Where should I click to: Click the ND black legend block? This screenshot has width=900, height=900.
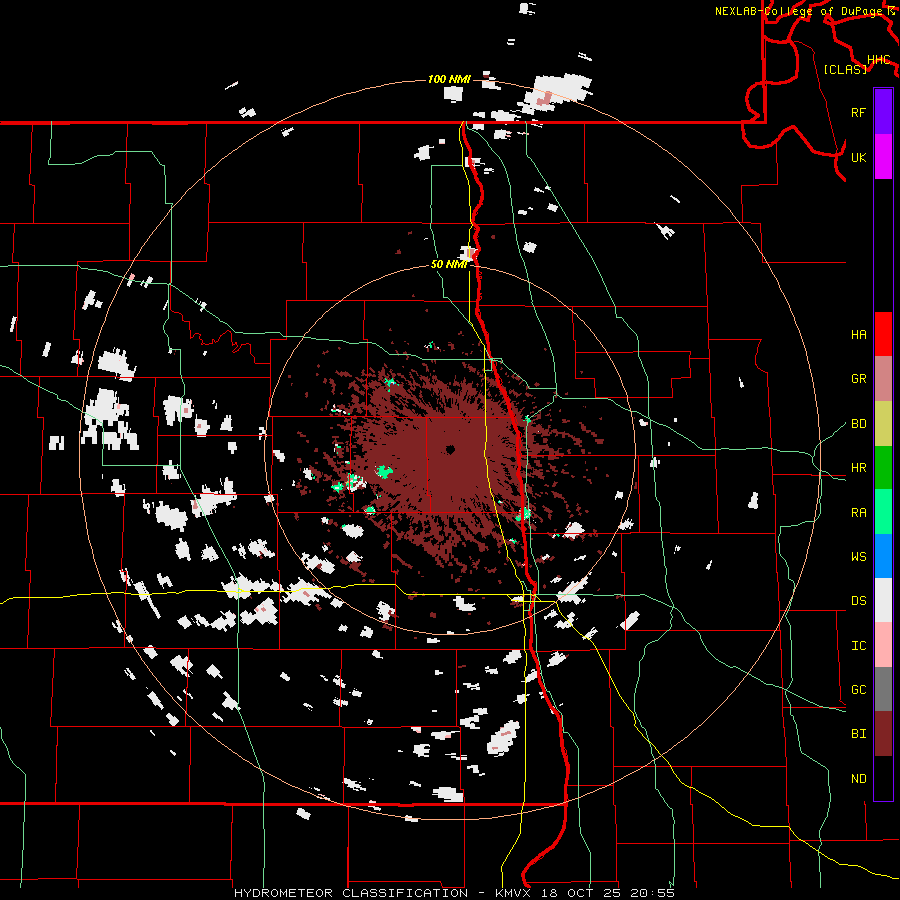tap(883, 778)
